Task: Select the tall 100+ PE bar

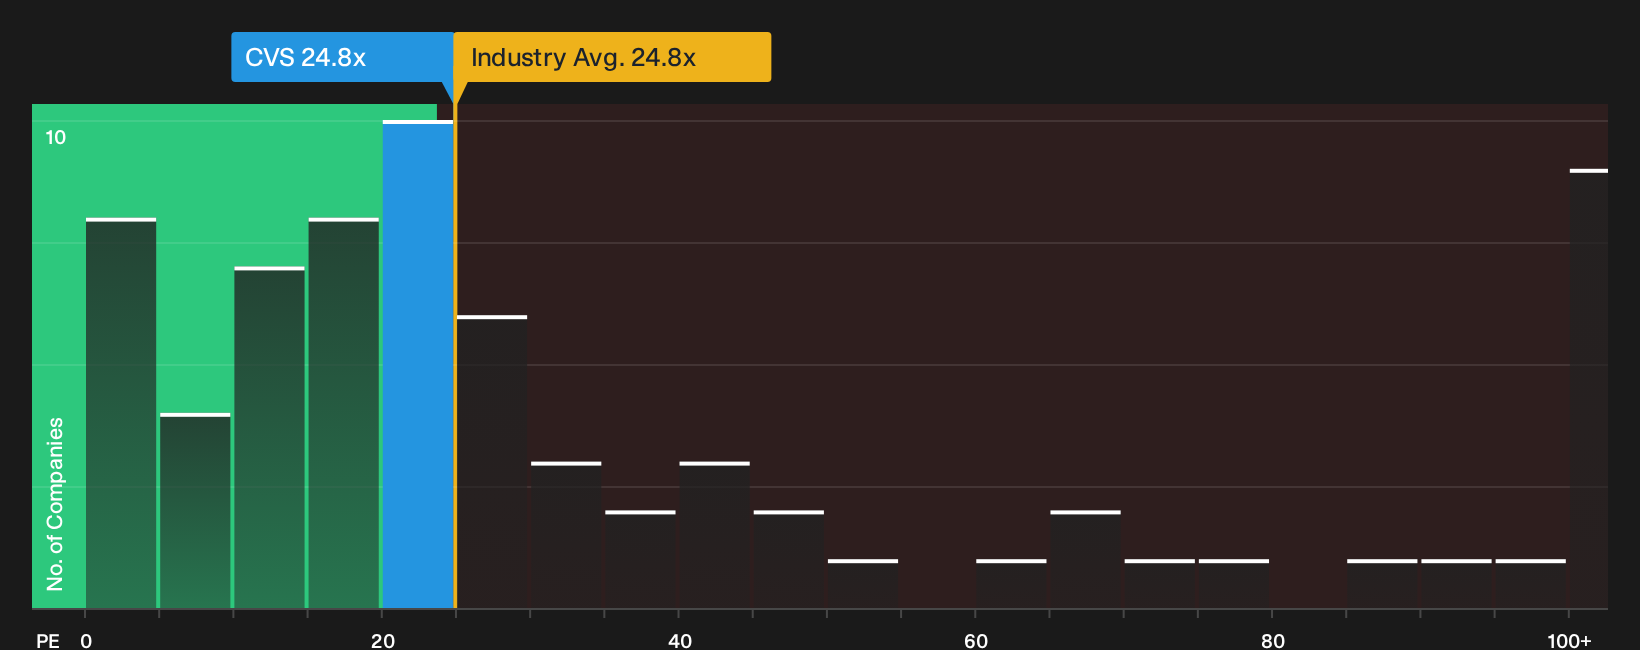Action: [1589, 389]
